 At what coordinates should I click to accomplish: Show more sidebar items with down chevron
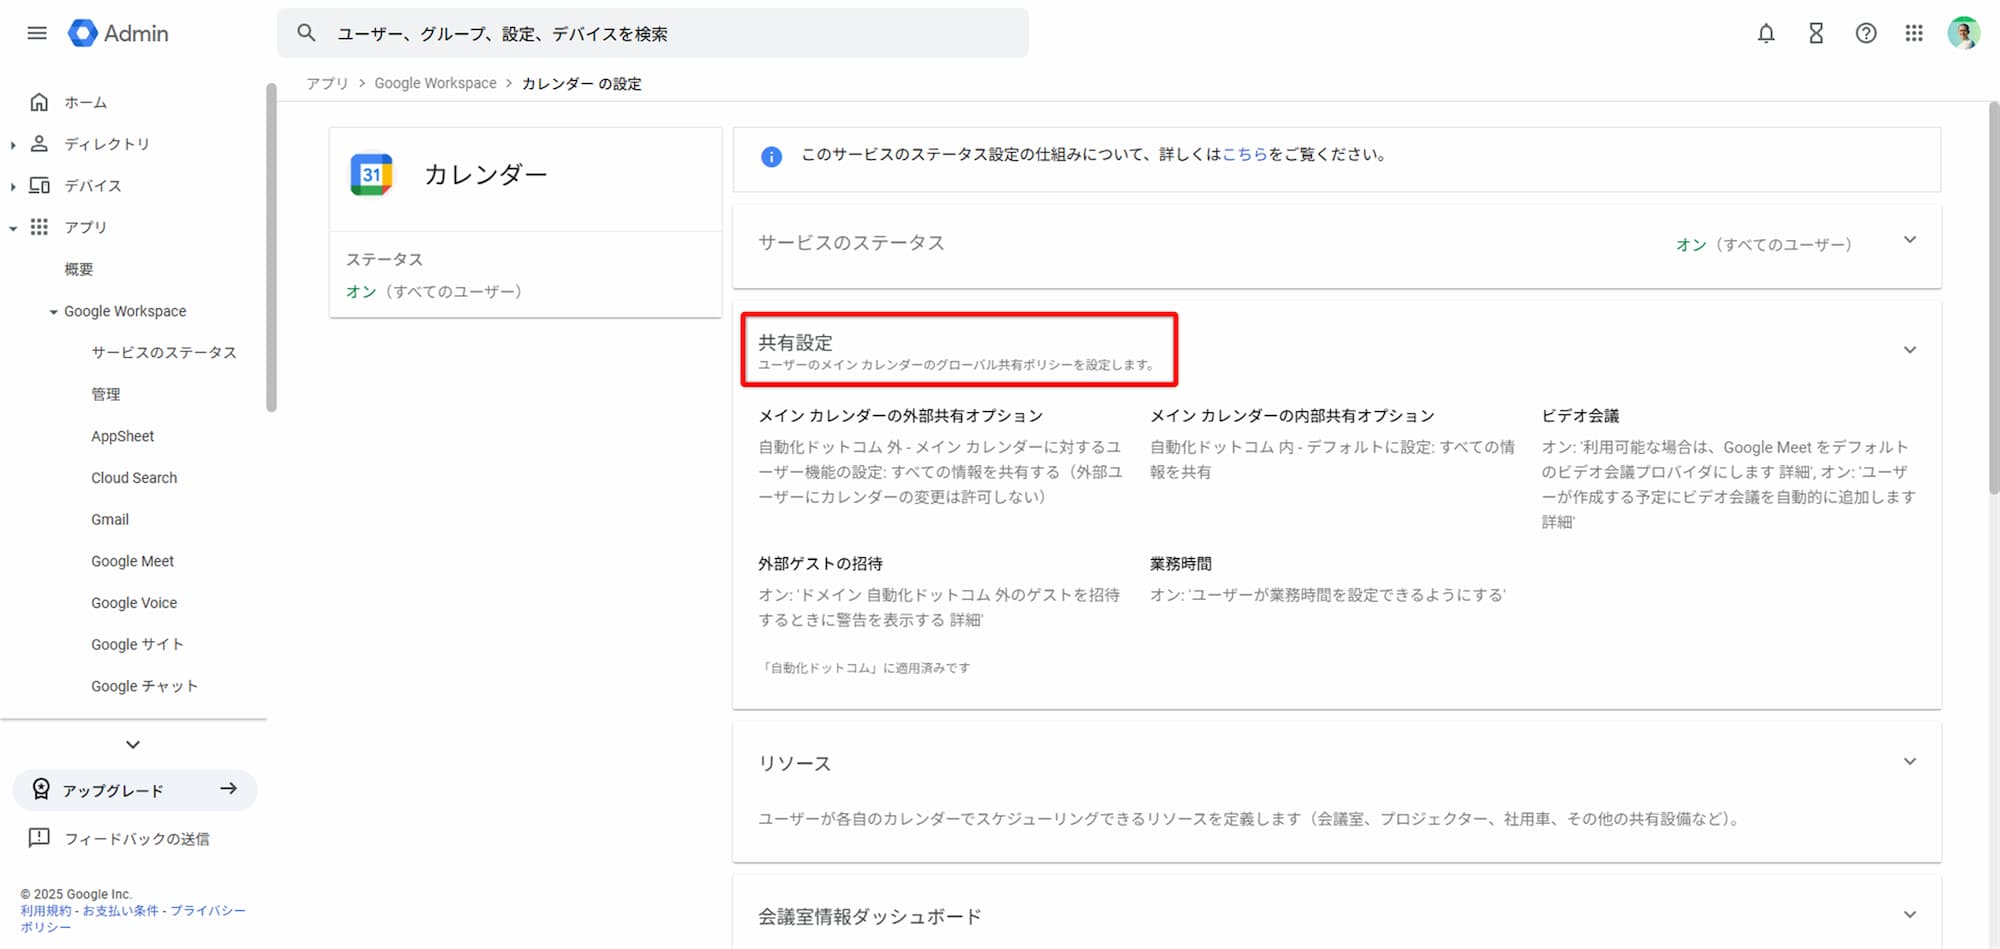pyautogui.click(x=133, y=745)
